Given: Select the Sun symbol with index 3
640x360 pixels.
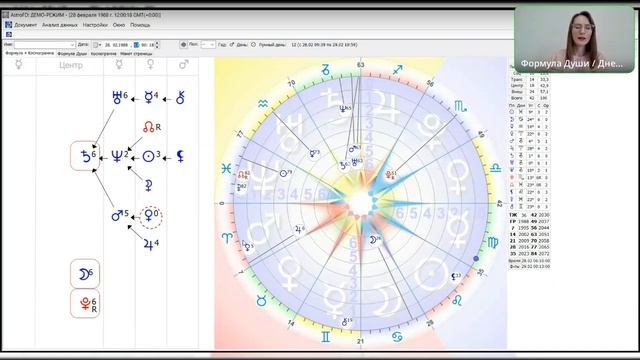Looking at the screenshot, I should point(148,156).
